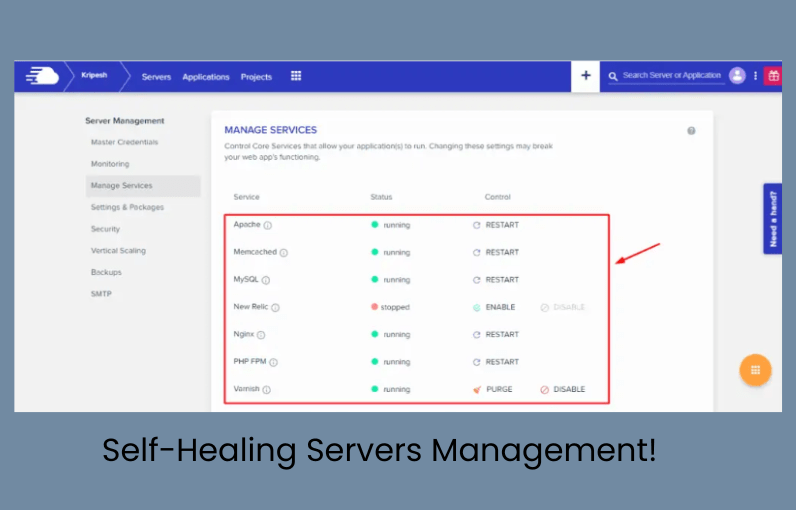Screen dimensions: 796x510
Task: Purge the Varnish cache
Action: click(493, 389)
